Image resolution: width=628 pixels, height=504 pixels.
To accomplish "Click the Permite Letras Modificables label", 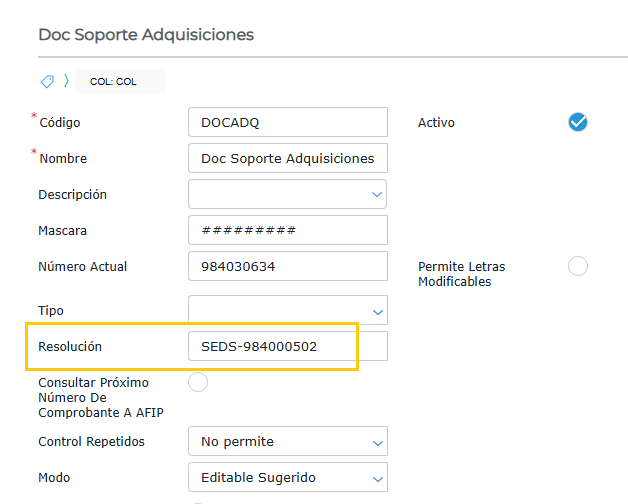I will pos(461,274).
